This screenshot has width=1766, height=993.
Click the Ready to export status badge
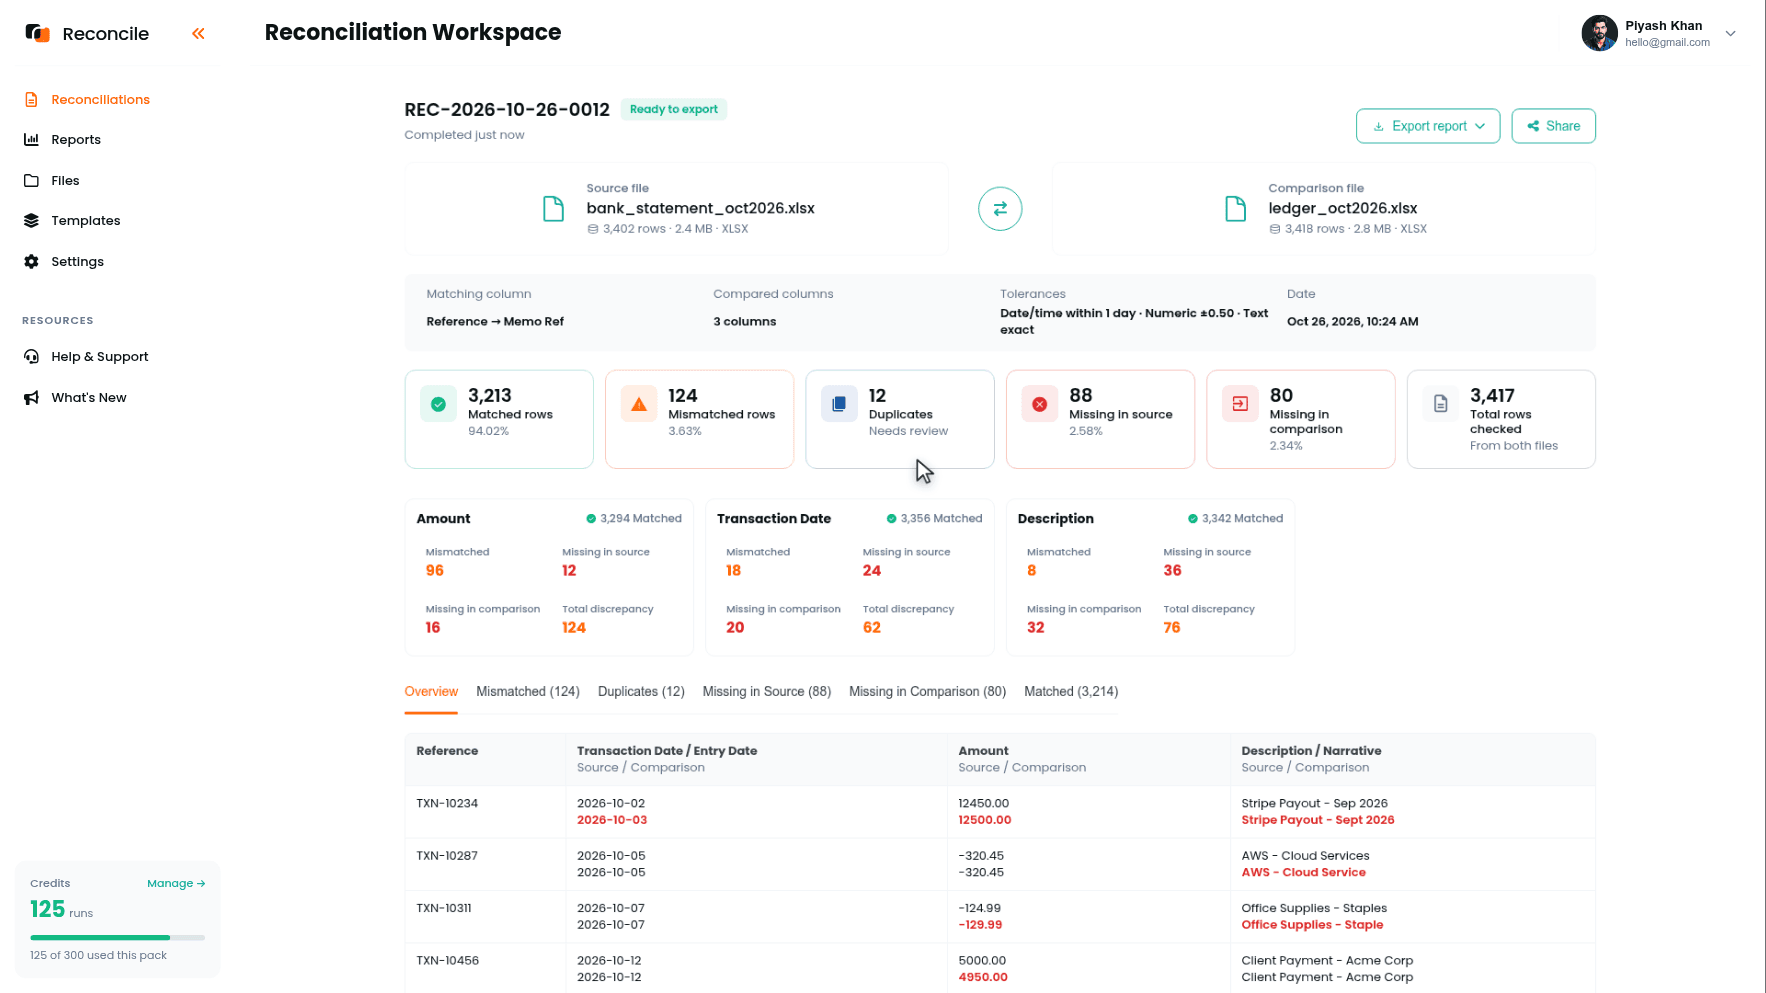point(674,110)
